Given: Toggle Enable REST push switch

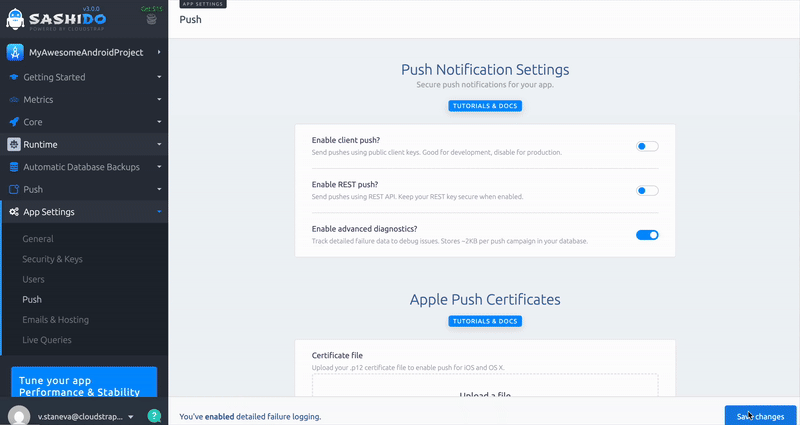Looking at the screenshot, I should [x=647, y=190].
